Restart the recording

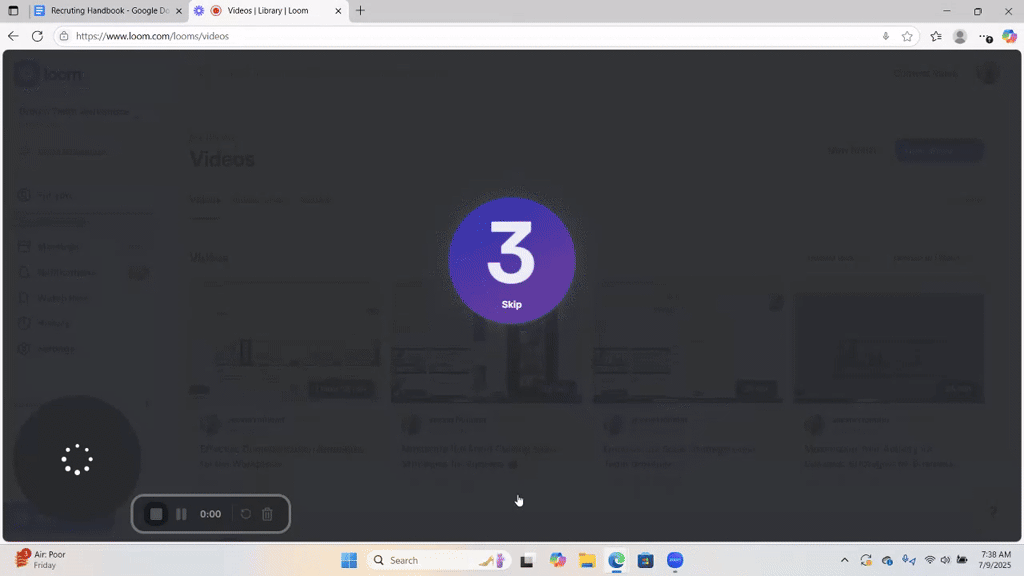[246, 514]
